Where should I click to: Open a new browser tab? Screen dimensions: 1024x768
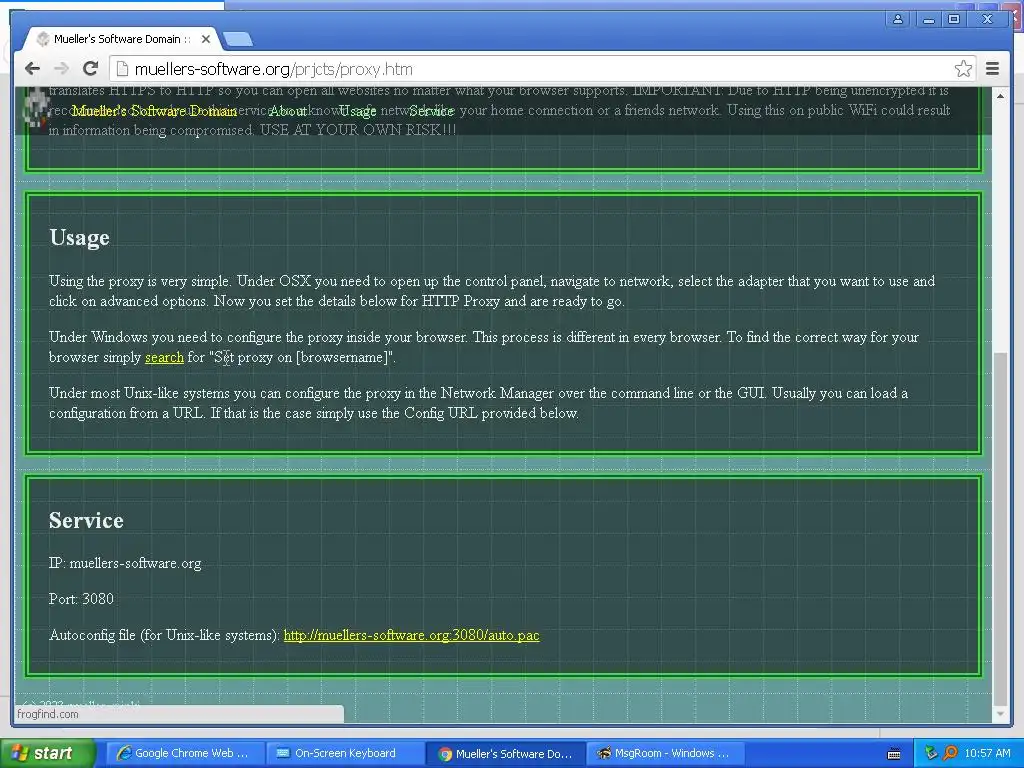(238, 40)
